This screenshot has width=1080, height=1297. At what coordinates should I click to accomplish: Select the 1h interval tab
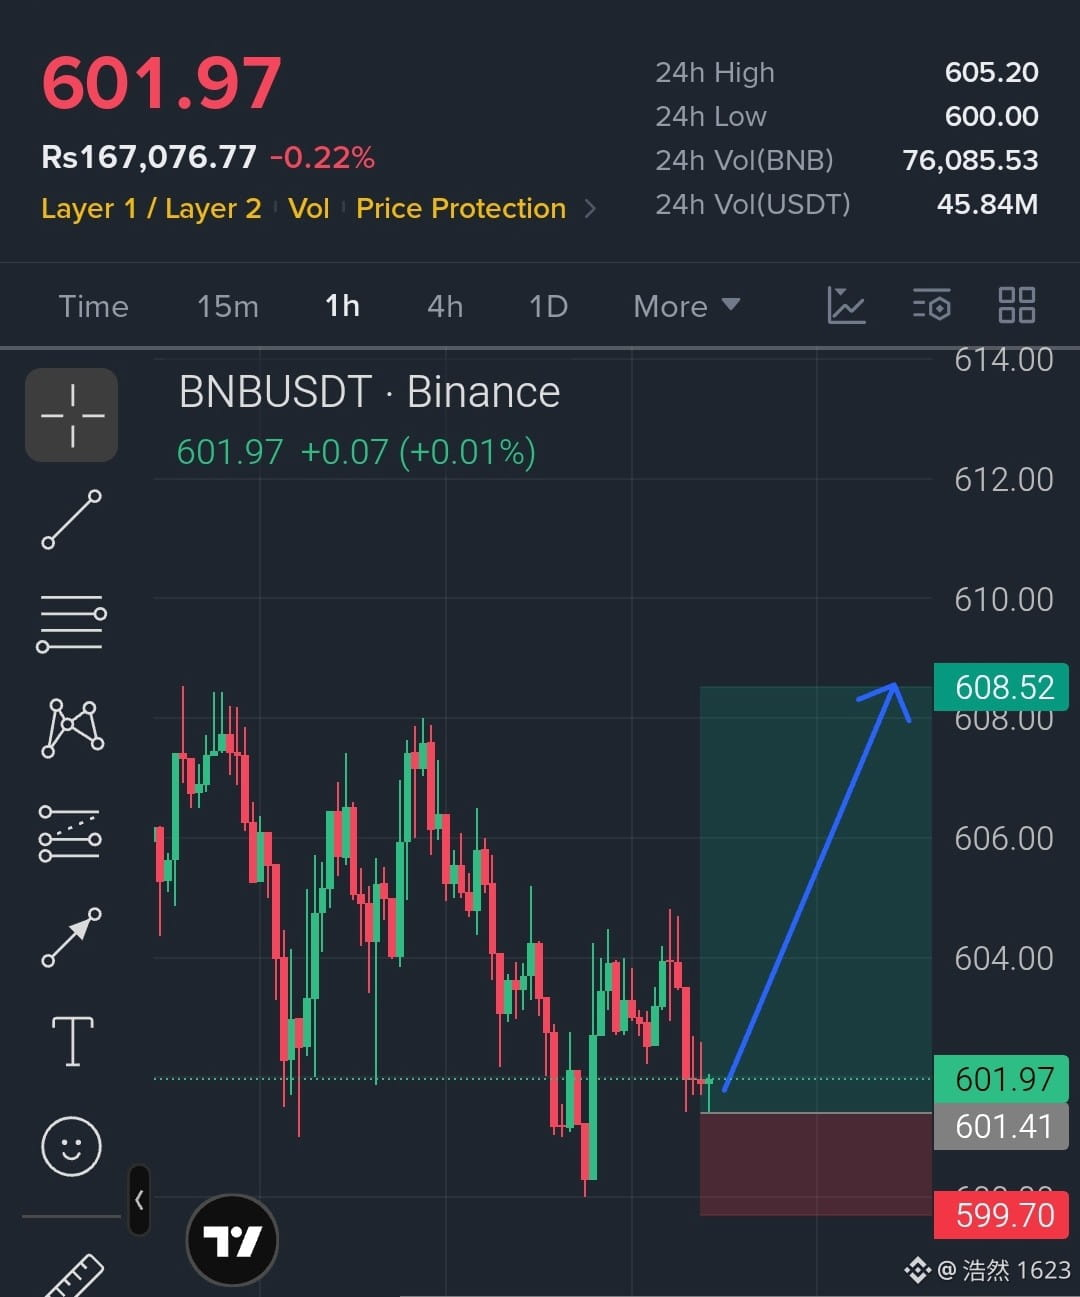(343, 306)
